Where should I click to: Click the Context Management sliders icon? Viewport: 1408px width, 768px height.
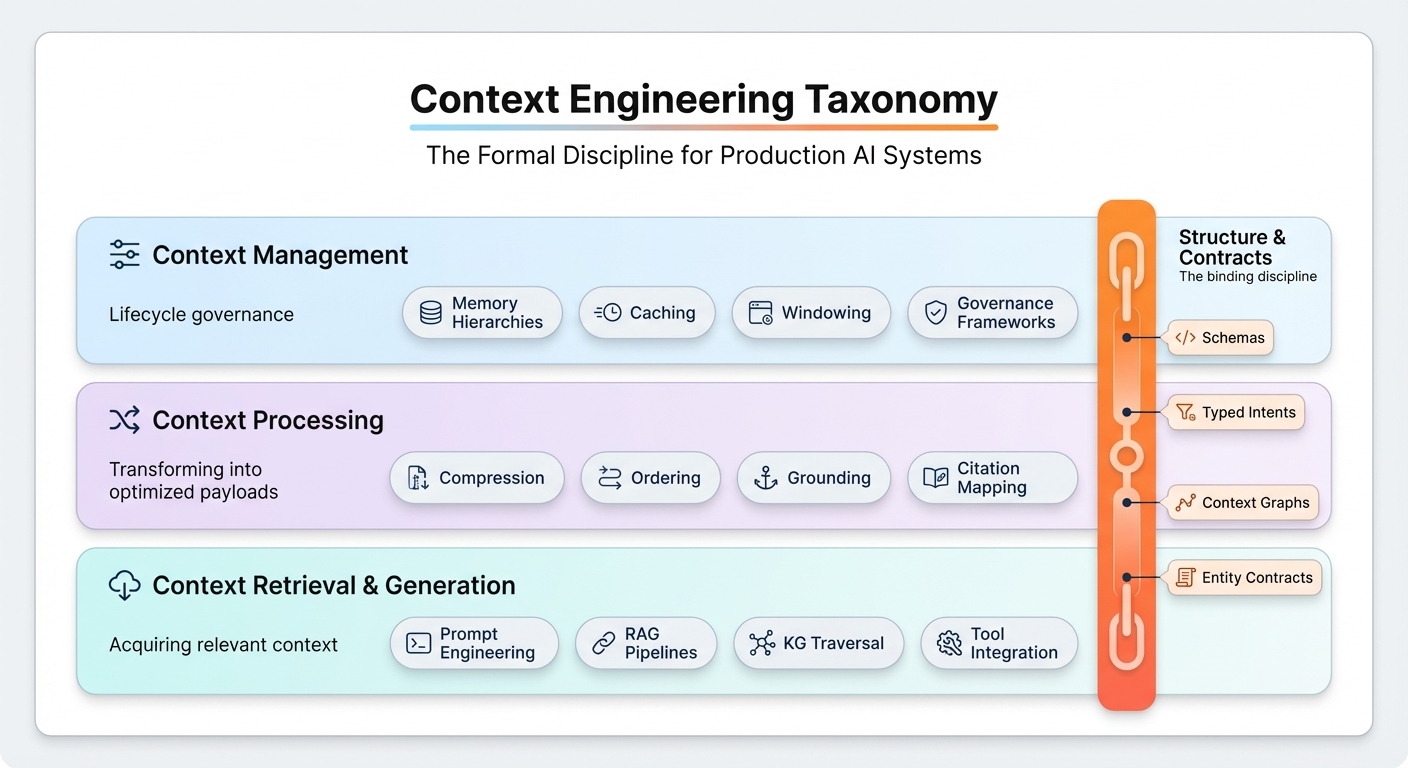pyautogui.click(x=124, y=255)
